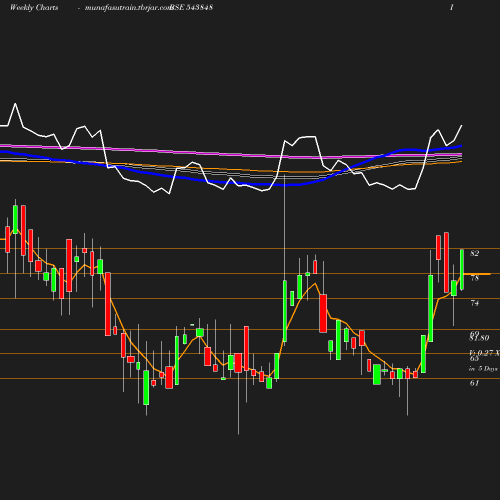Click the number 1 label at top right

(x=452, y=7)
